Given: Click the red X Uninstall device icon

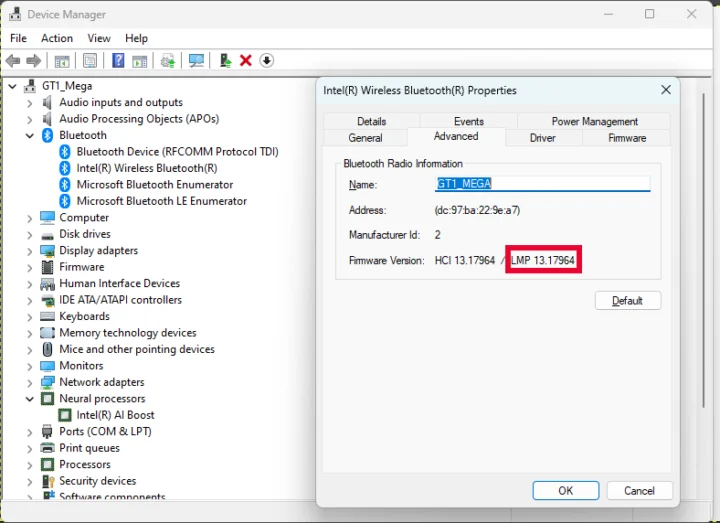Looking at the screenshot, I should click(x=246, y=61).
